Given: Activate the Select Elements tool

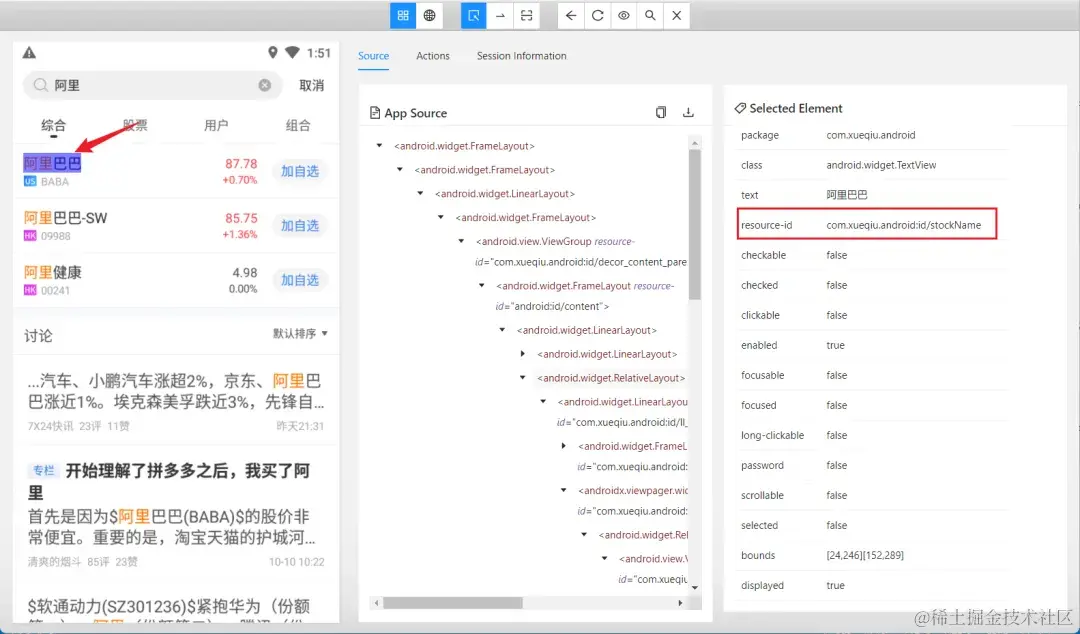Looking at the screenshot, I should 474,15.
